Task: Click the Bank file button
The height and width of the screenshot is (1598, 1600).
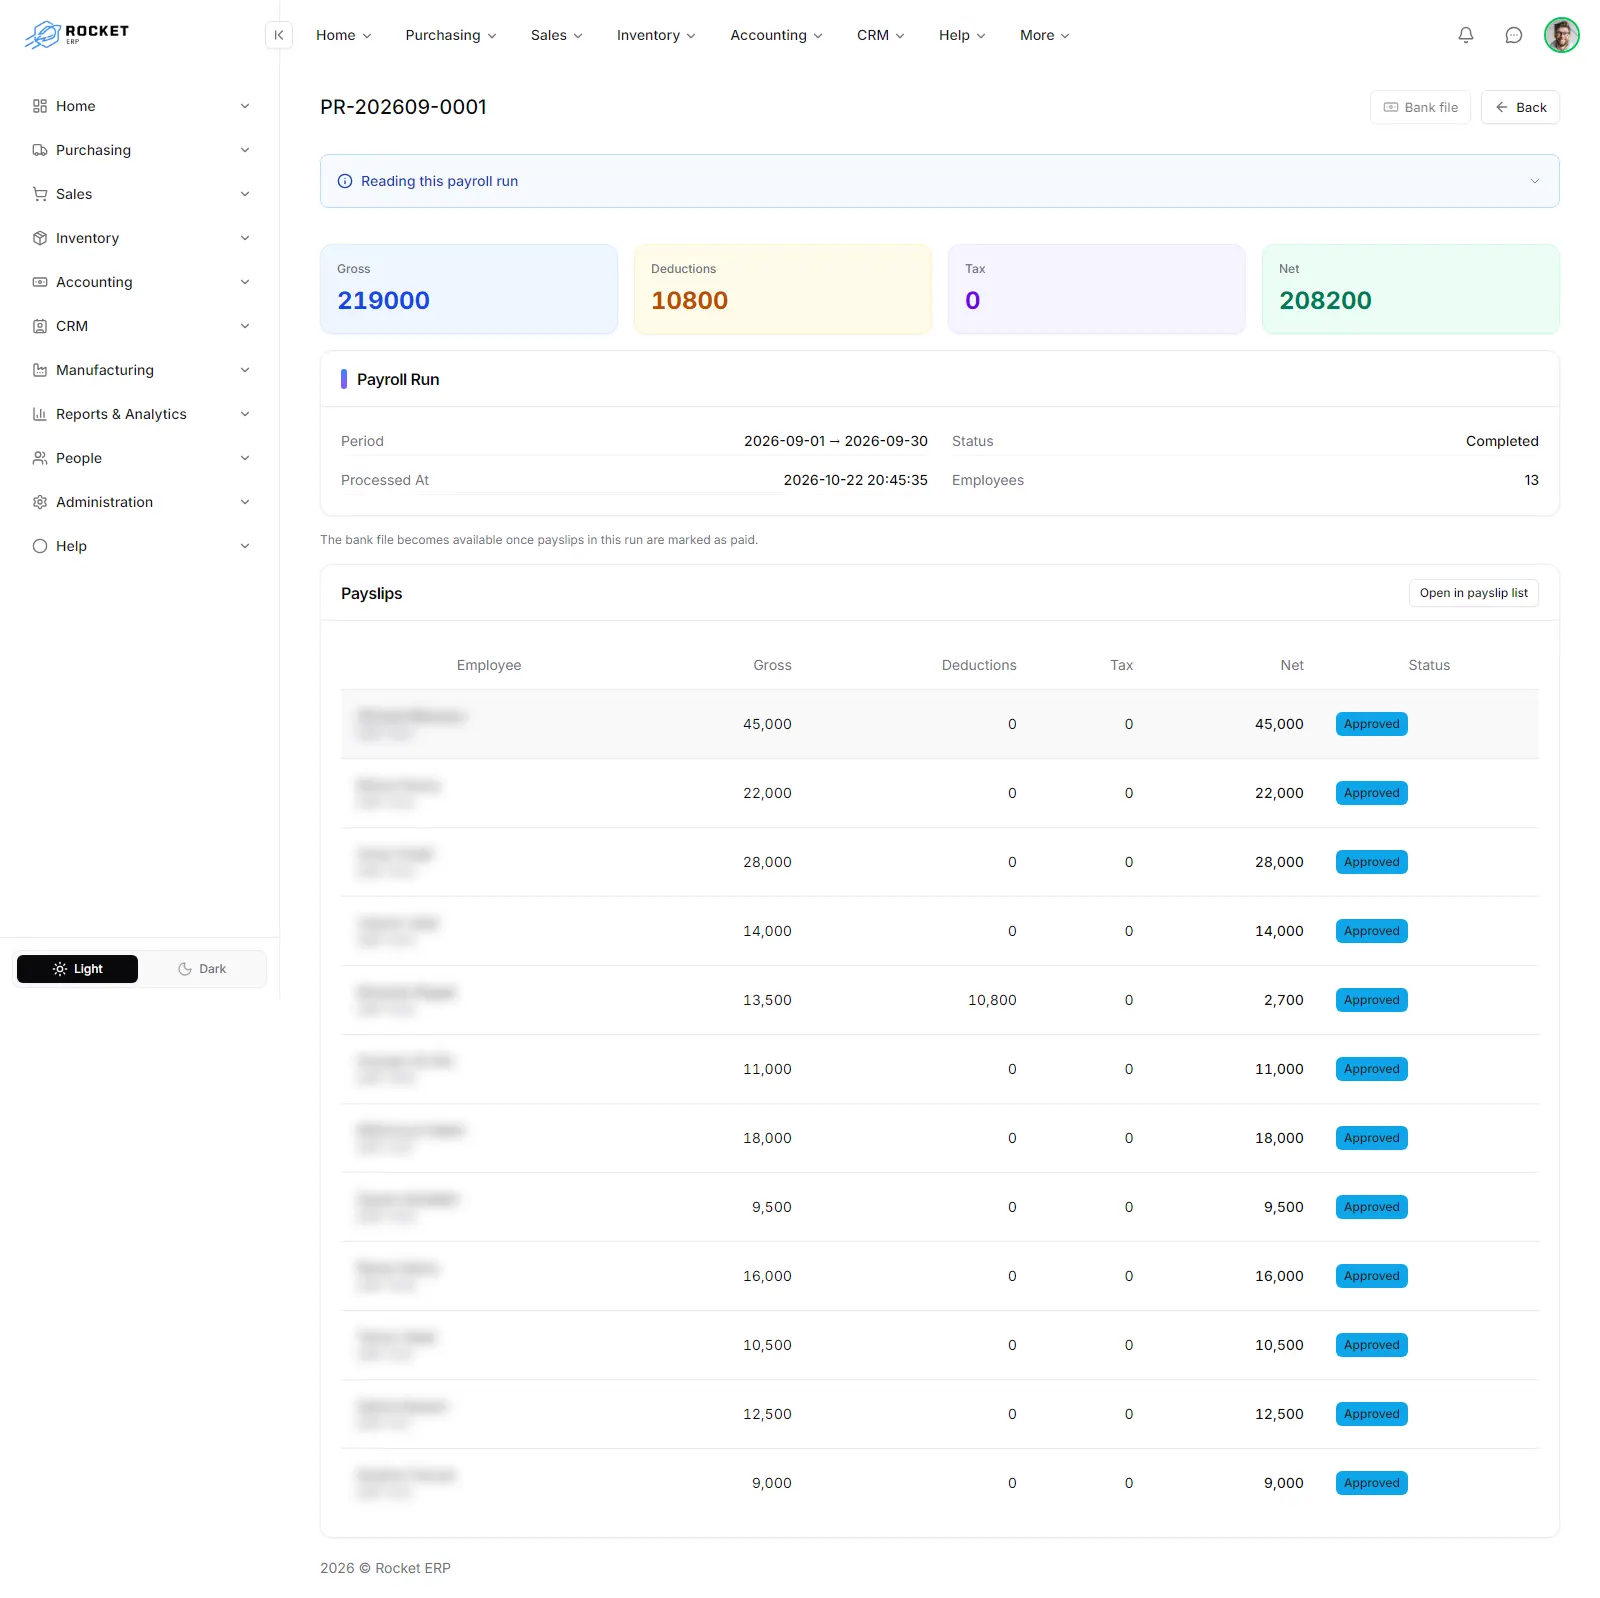Action: (x=1420, y=107)
